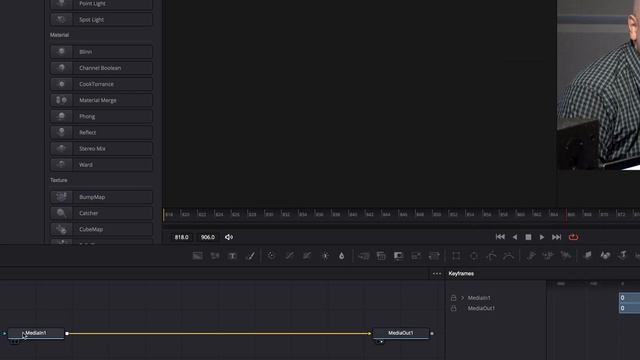Image resolution: width=640 pixels, height=360 pixels.
Task: Select the CubeMap texture tool
Action: point(101,229)
